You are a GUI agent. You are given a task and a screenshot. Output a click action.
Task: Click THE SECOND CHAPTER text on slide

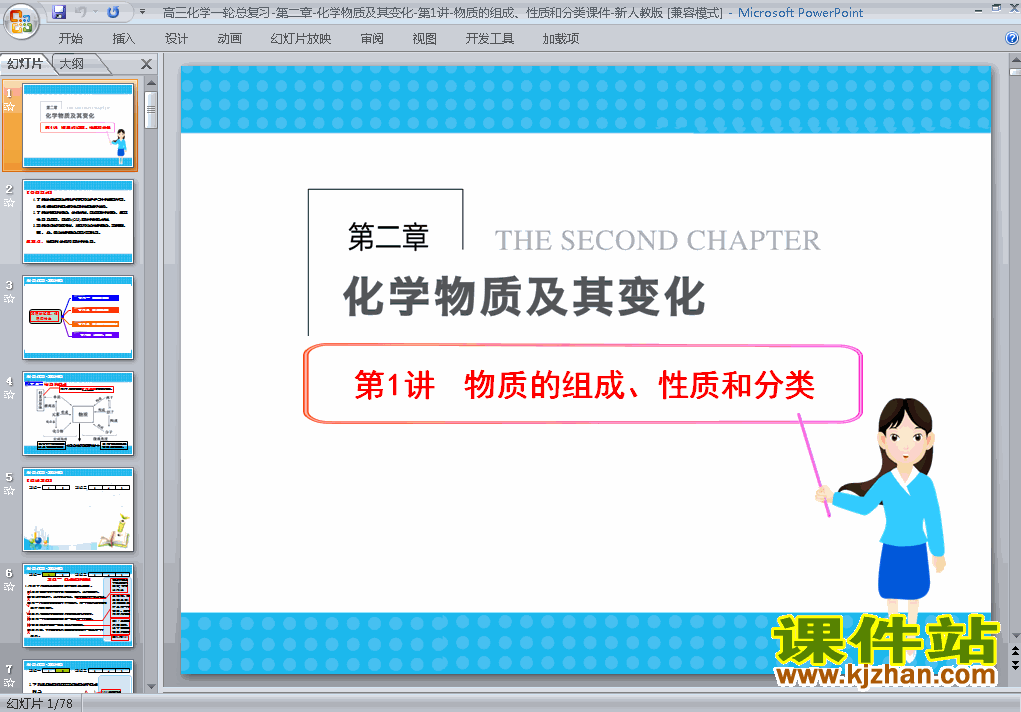click(657, 240)
